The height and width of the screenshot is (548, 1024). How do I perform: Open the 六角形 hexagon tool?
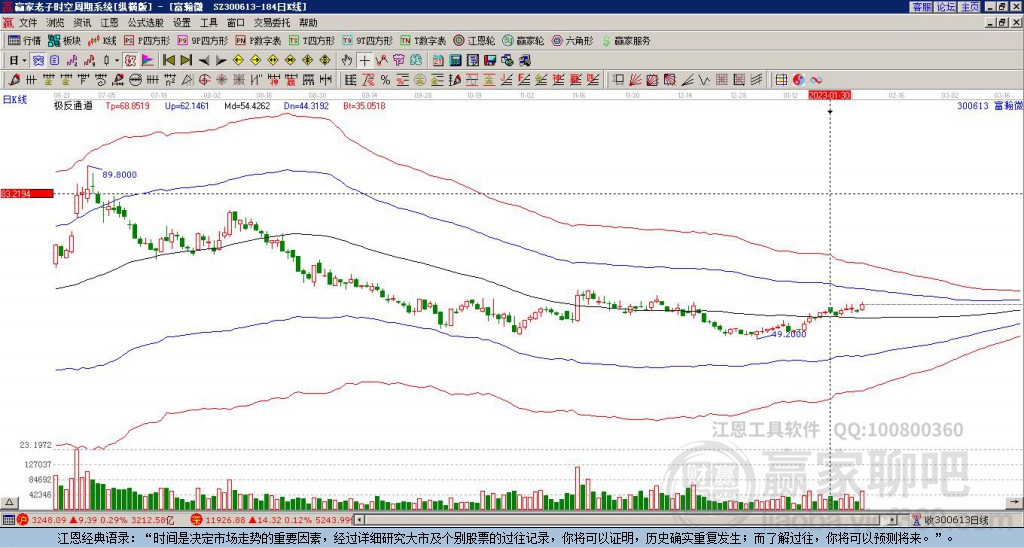(572, 41)
